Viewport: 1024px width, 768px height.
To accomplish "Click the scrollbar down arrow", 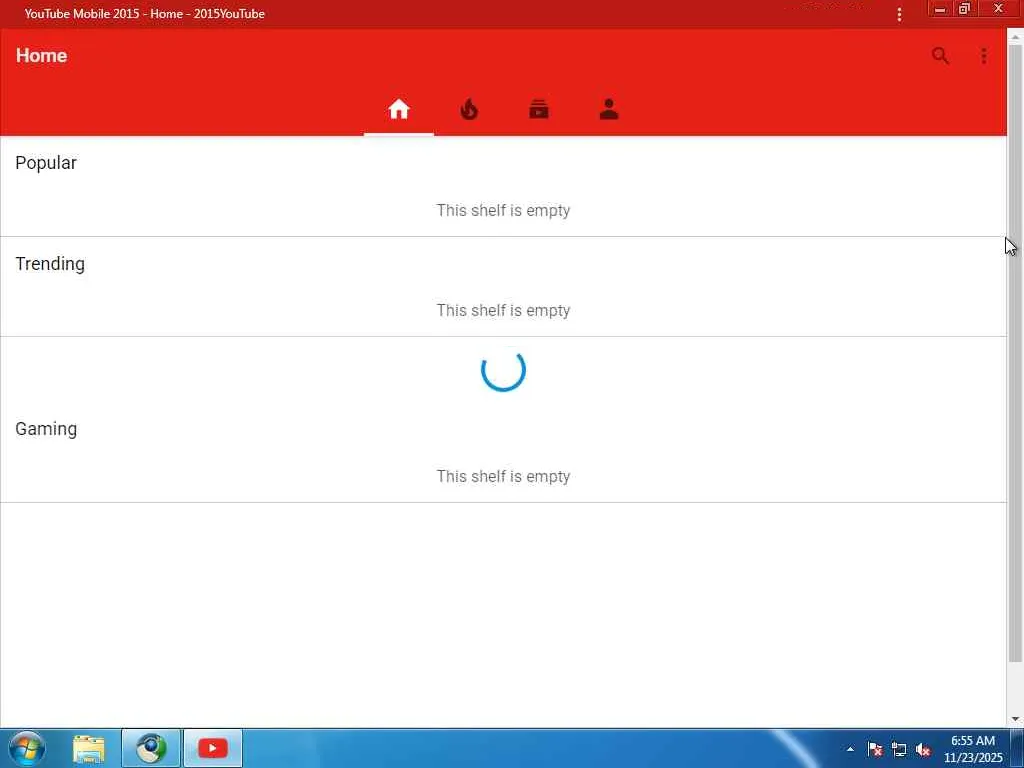I will pos(1015,719).
